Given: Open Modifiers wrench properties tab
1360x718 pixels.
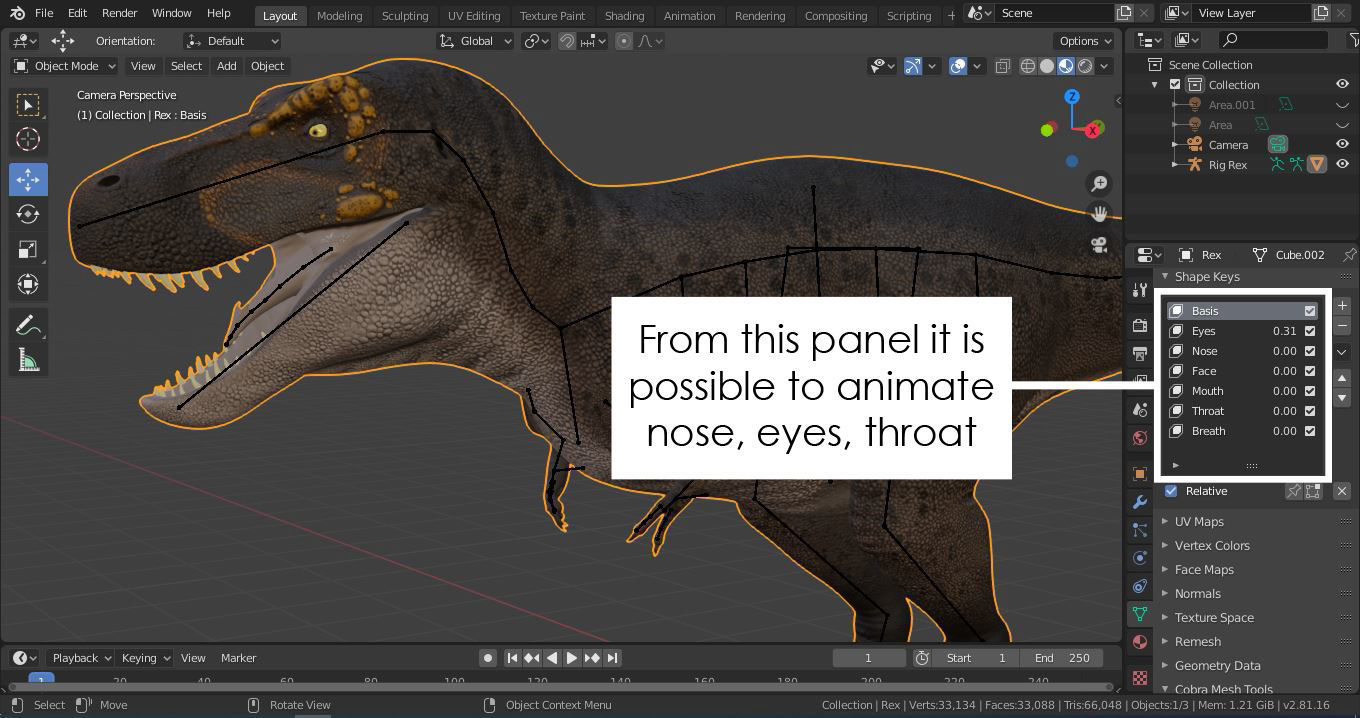Looking at the screenshot, I should [1139, 502].
